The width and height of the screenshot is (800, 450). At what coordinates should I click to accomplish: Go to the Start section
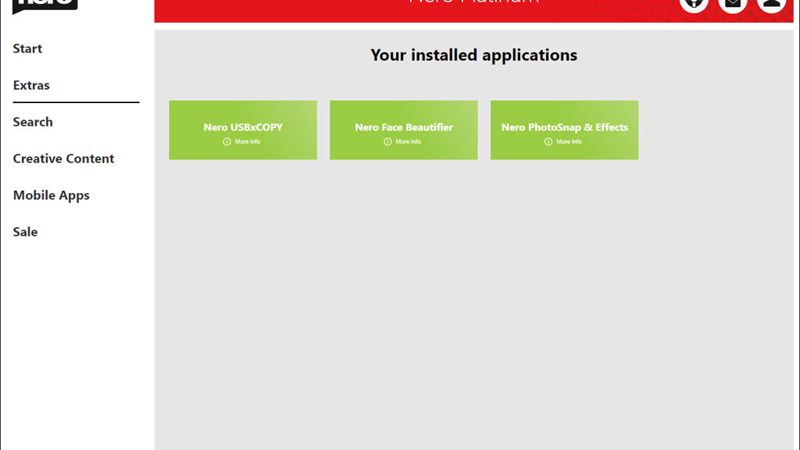tap(28, 48)
